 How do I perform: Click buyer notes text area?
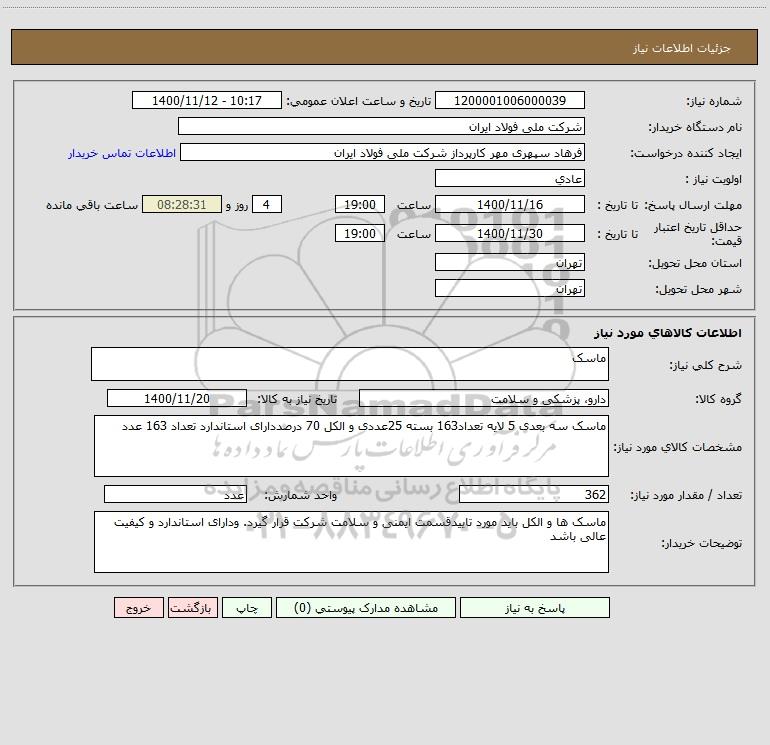tap(351, 542)
